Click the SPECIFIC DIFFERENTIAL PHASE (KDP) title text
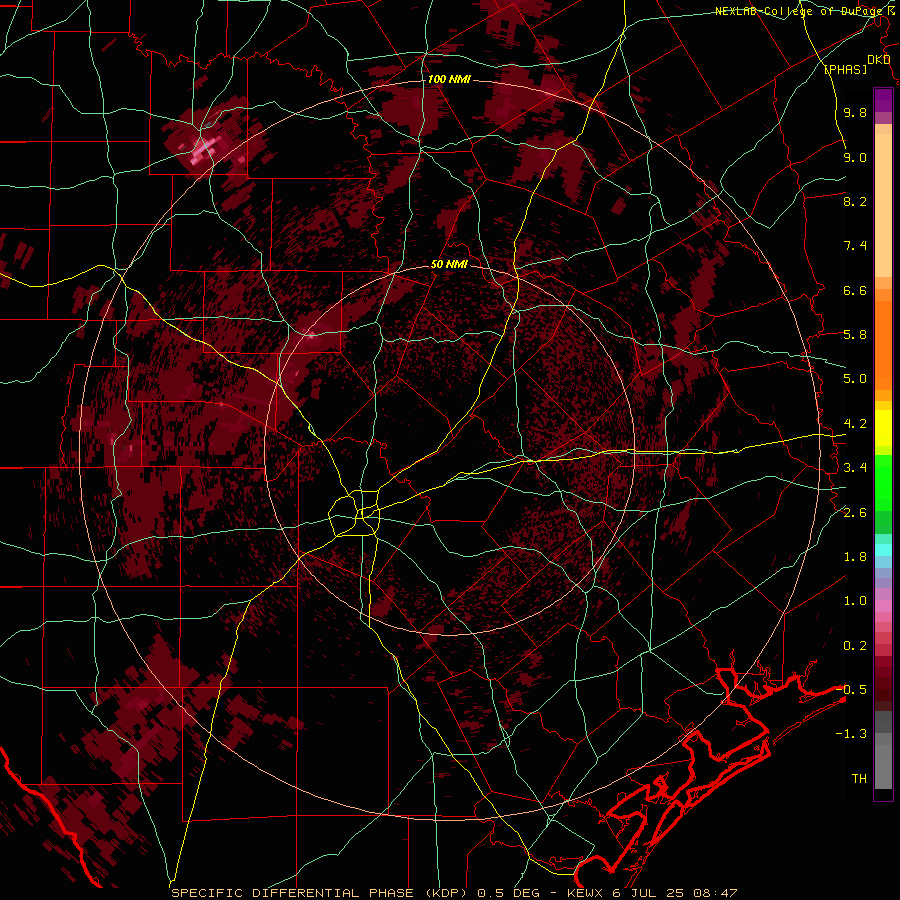900x900 pixels. pos(319,893)
